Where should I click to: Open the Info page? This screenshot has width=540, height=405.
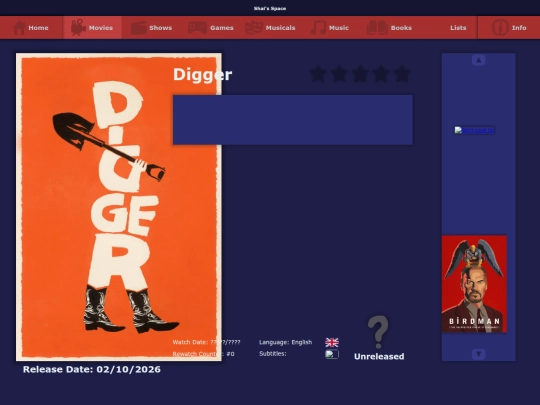(509, 28)
